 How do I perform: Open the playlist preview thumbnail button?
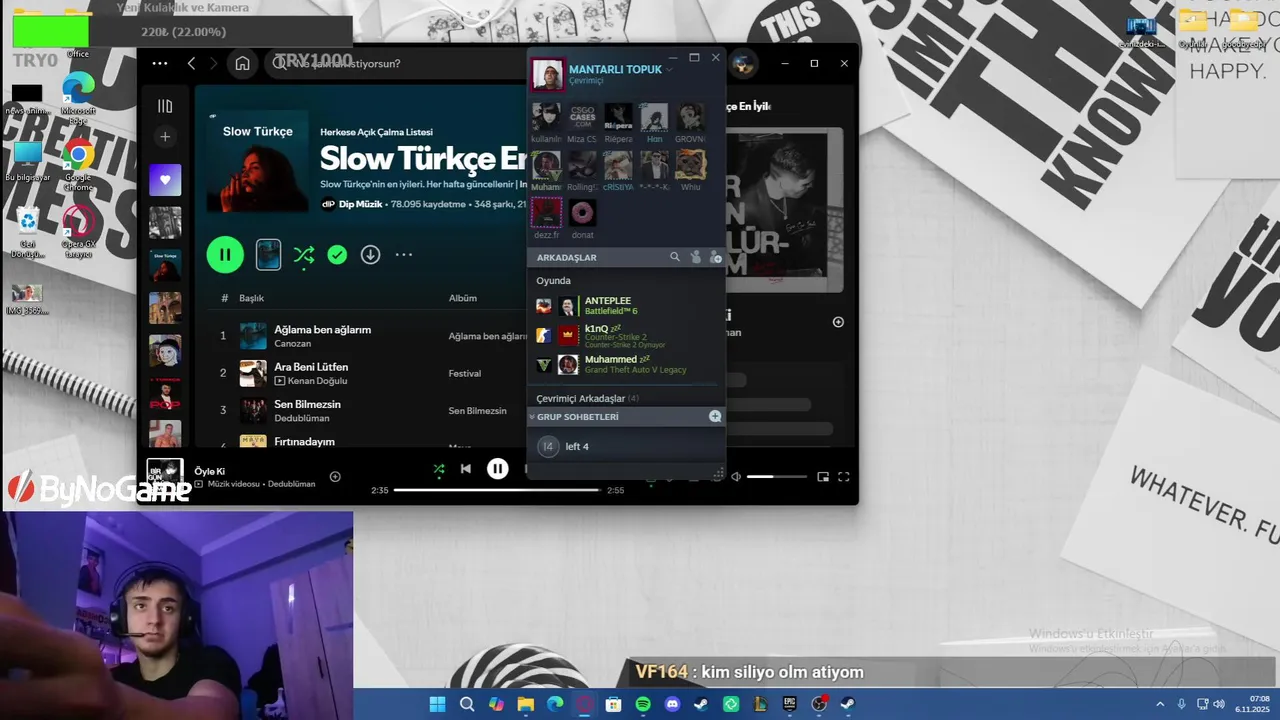pos(268,255)
